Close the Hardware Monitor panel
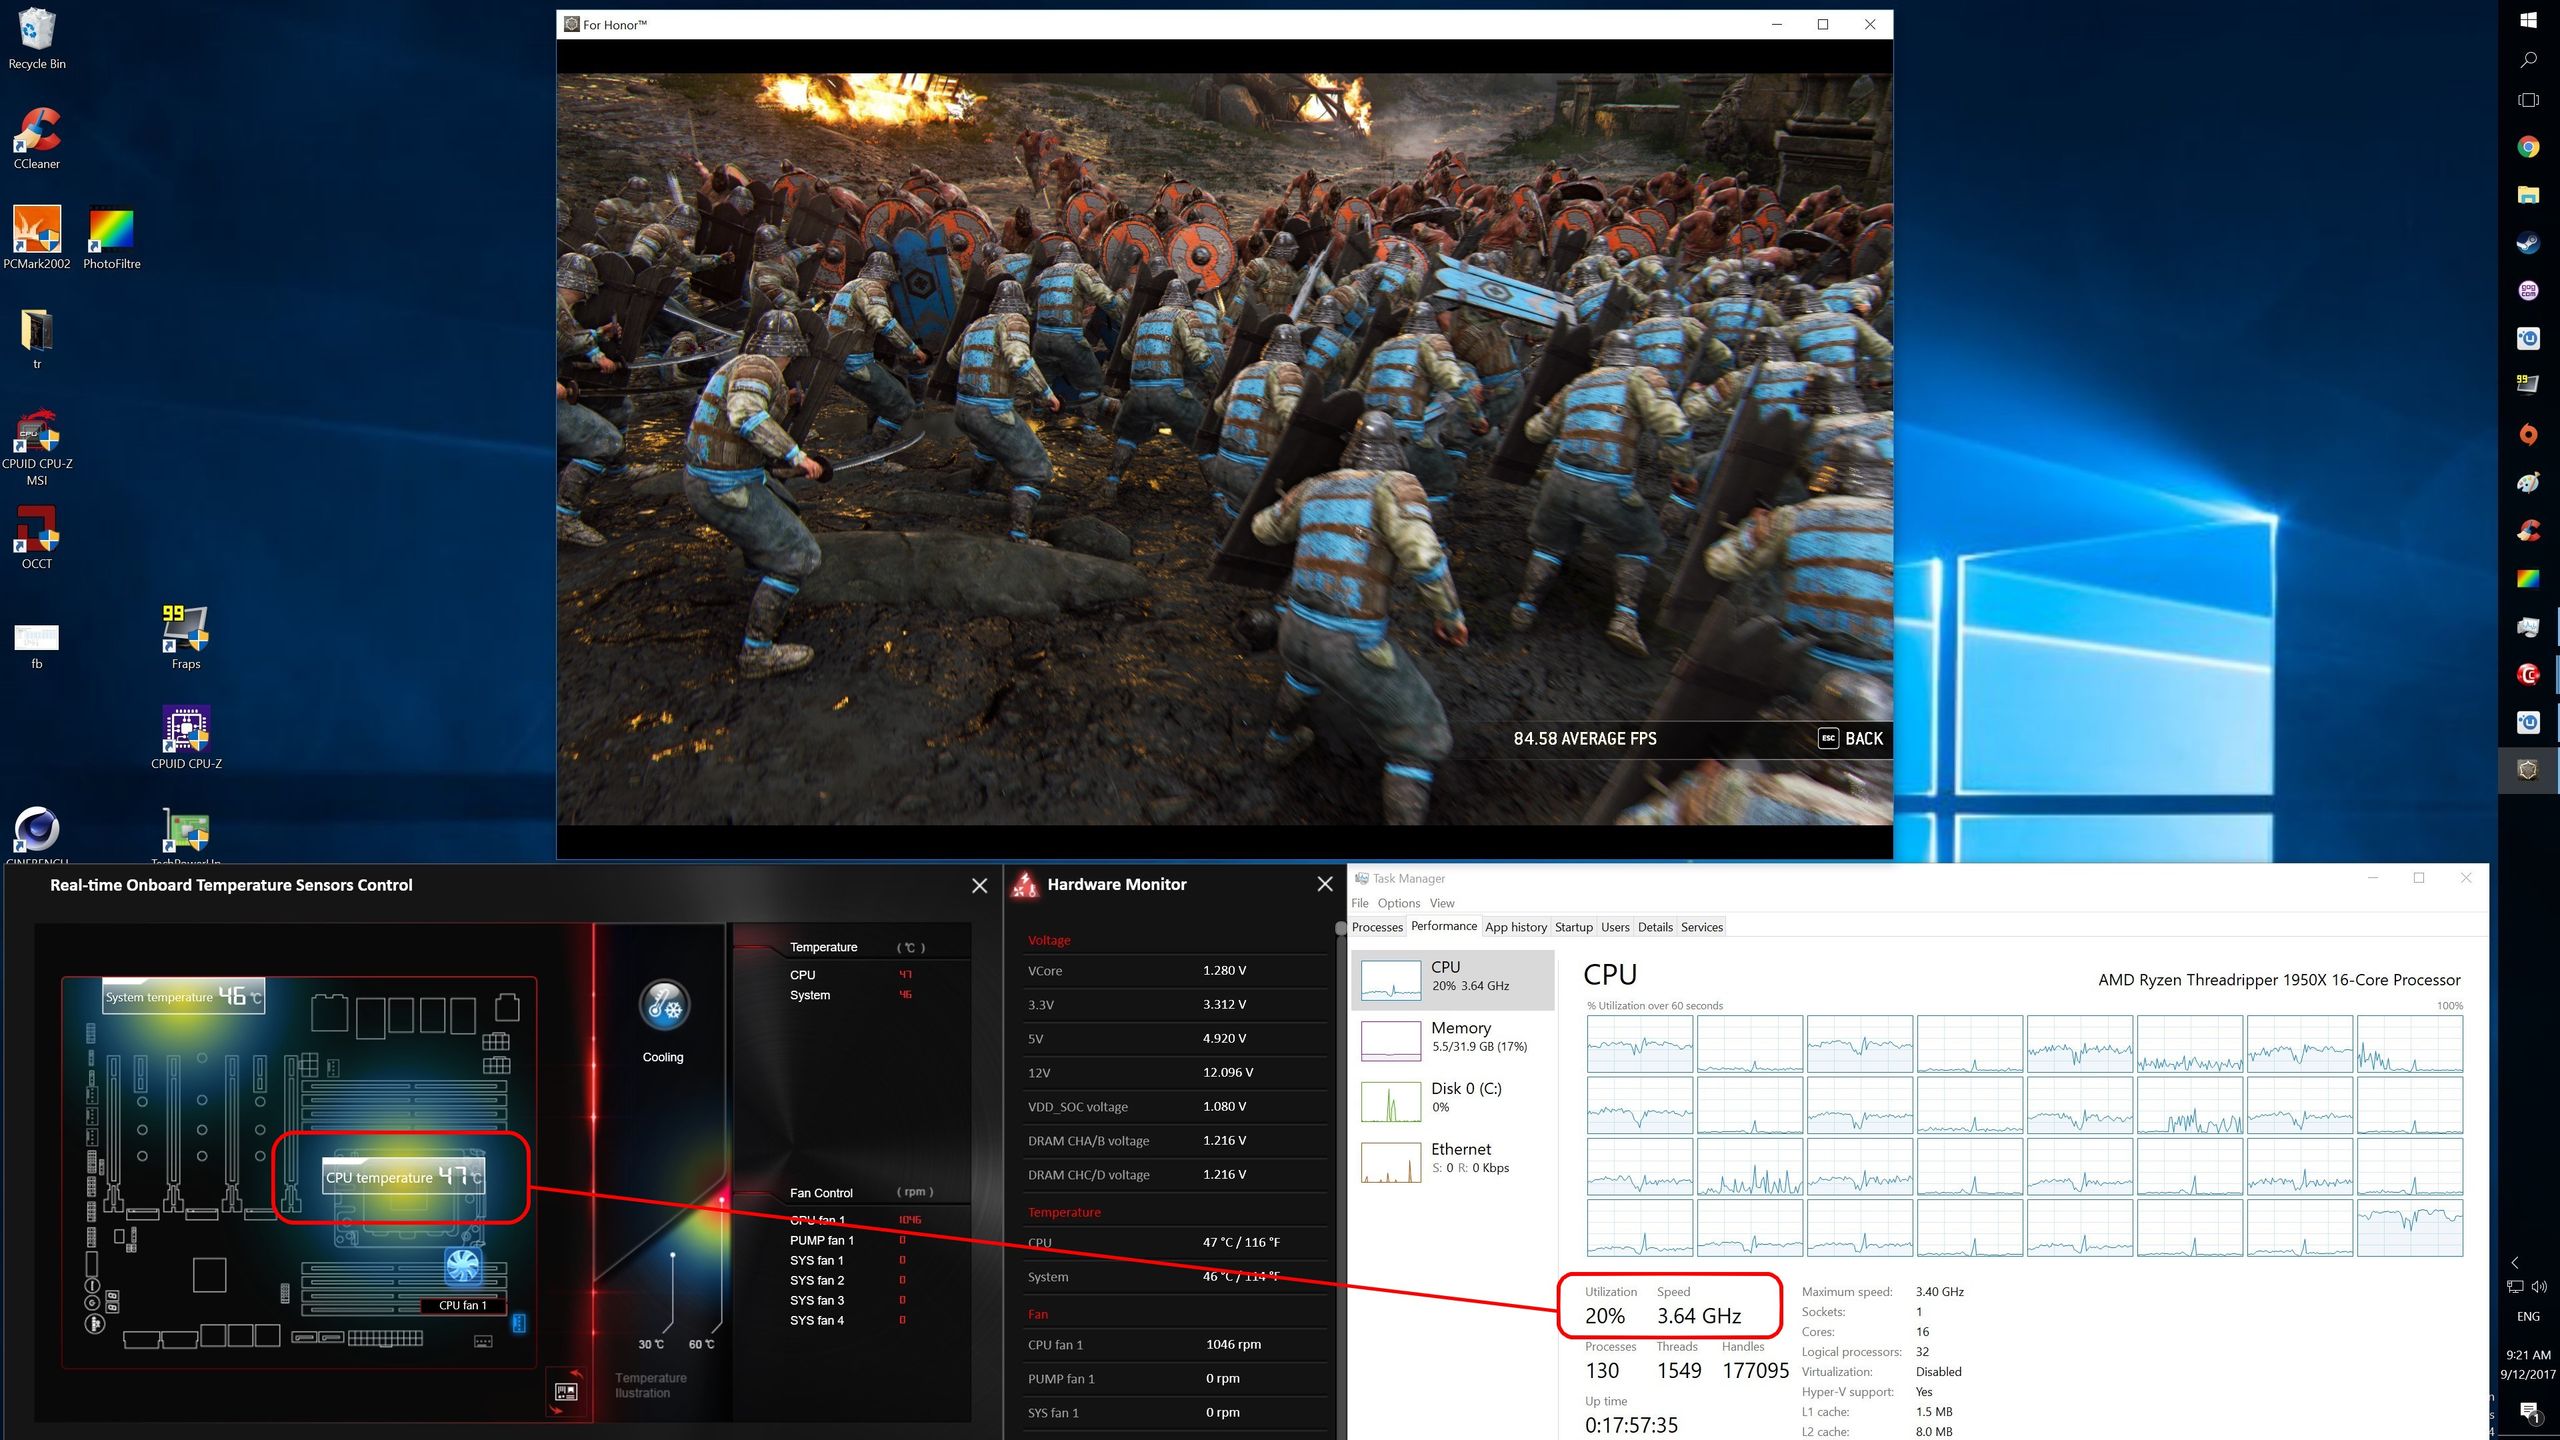Image resolution: width=2560 pixels, height=1440 pixels. click(1325, 884)
